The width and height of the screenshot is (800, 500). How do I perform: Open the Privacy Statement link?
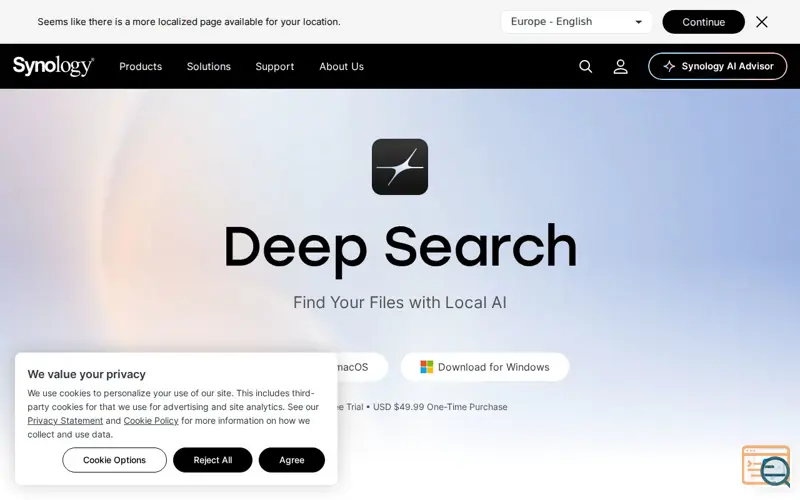click(65, 421)
